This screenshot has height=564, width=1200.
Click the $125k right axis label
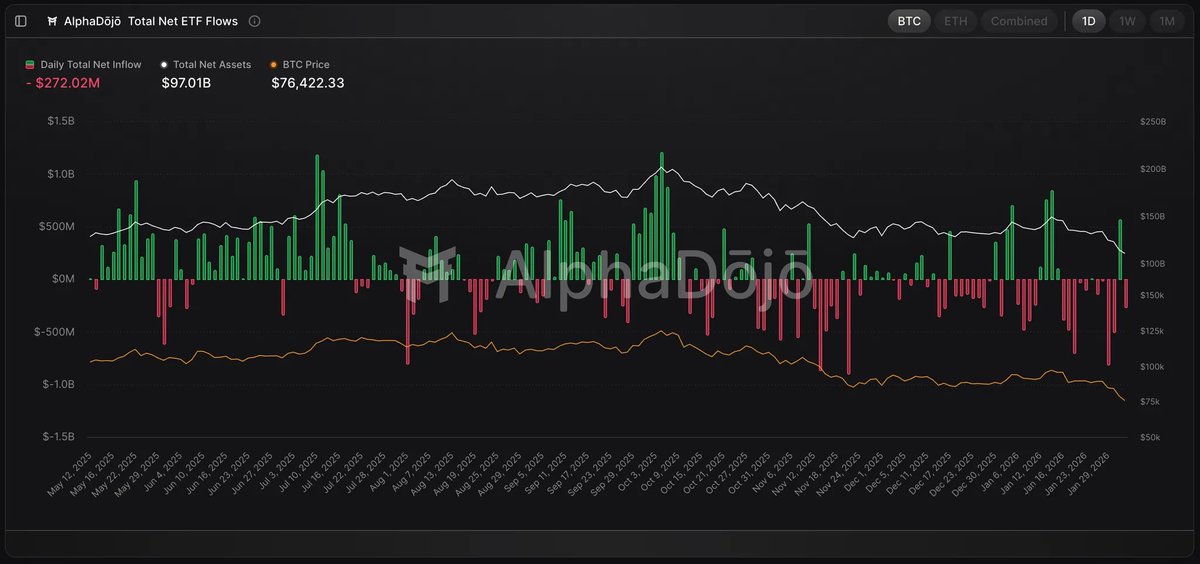click(x=1153, y=331)
